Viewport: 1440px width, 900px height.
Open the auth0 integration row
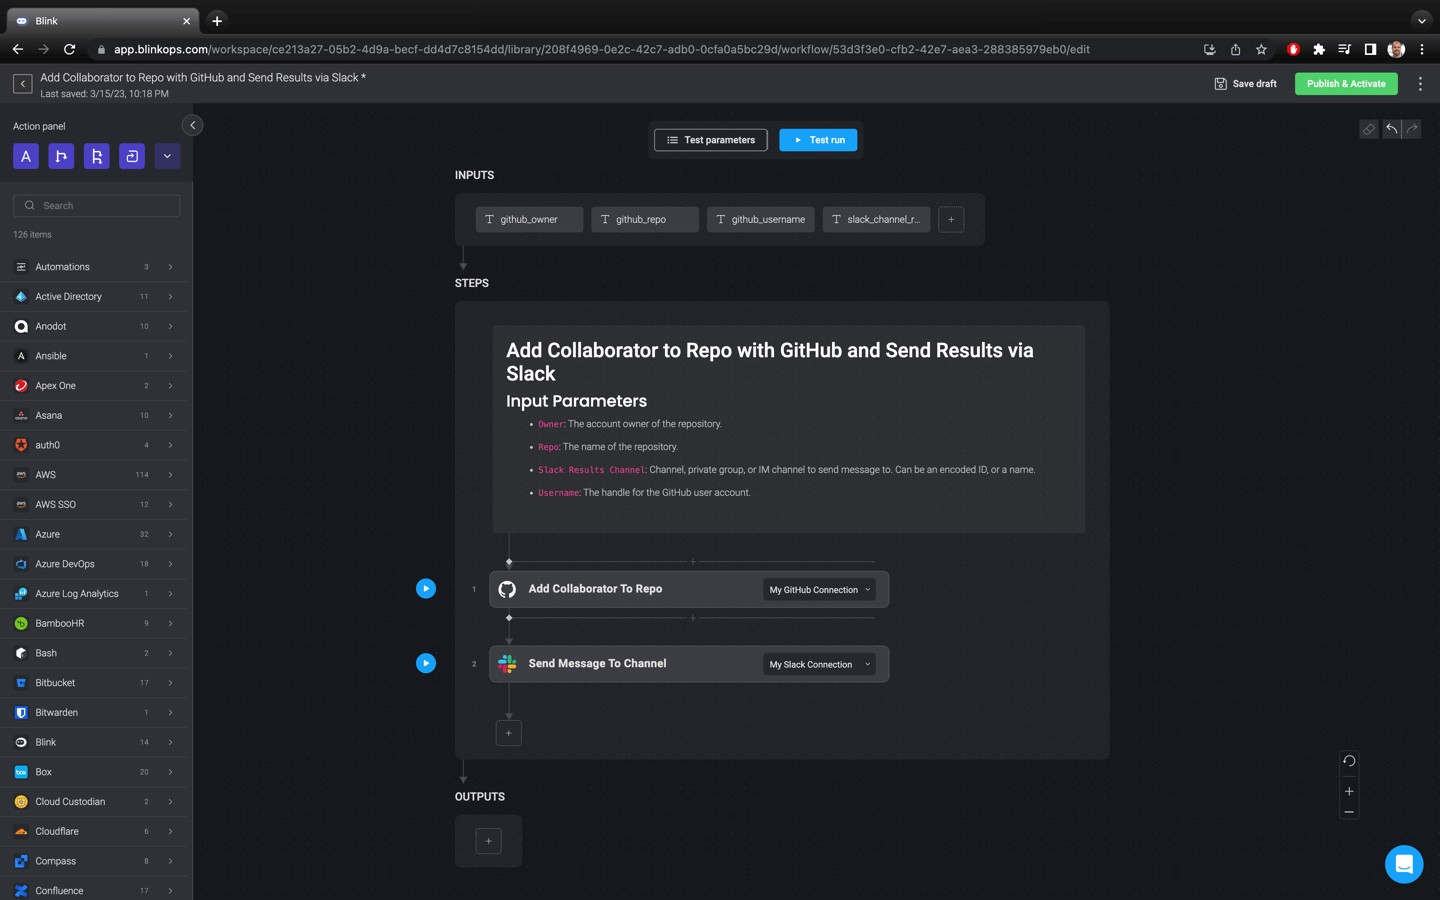pyautogui.click(x=96, y=445)
